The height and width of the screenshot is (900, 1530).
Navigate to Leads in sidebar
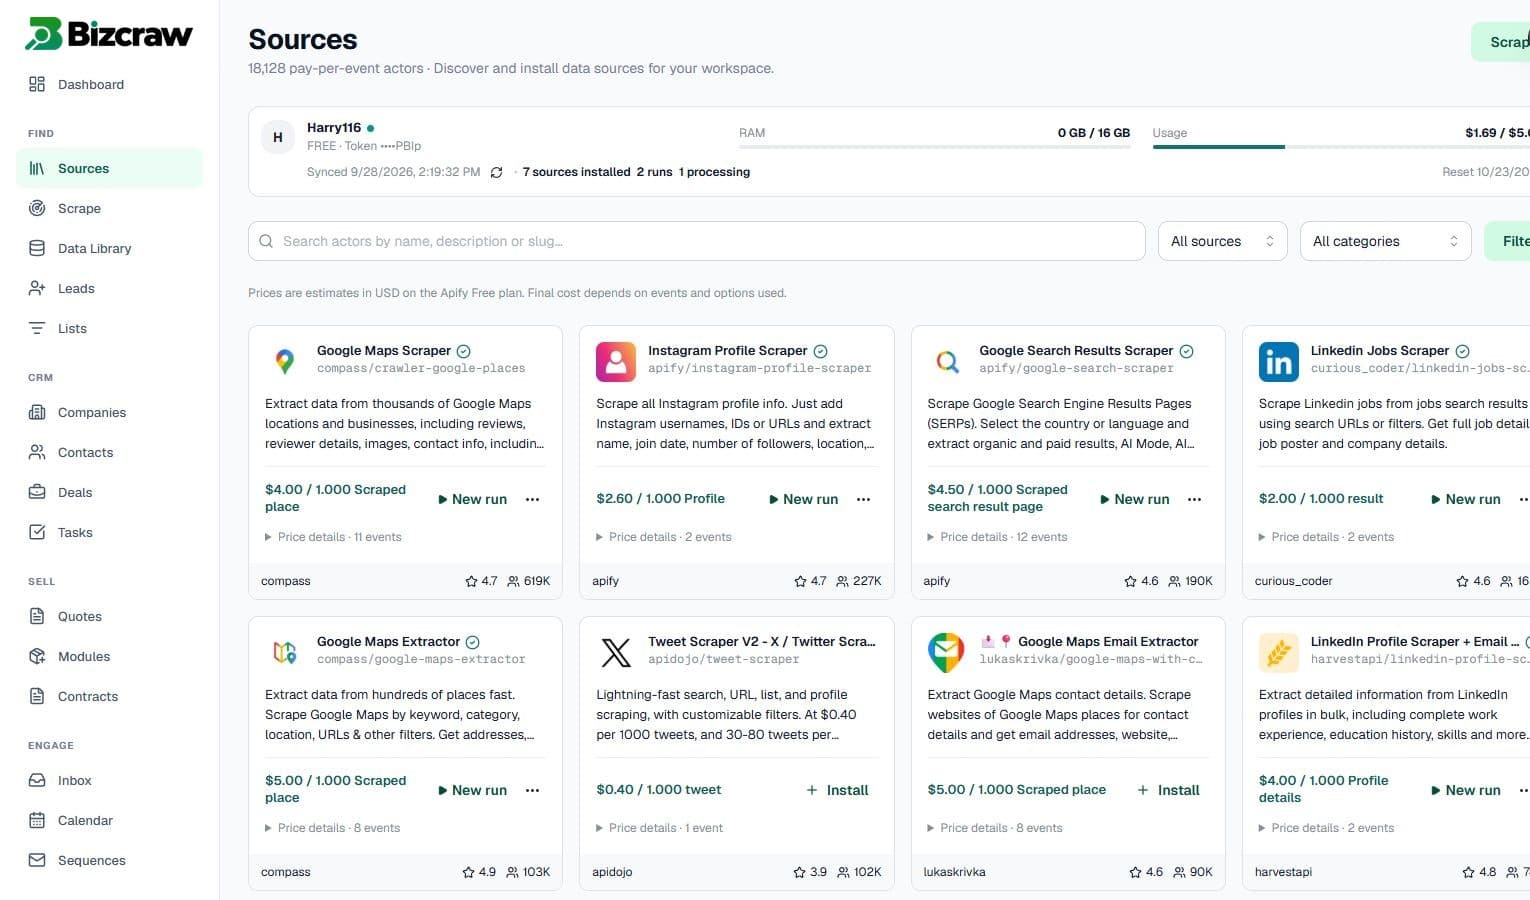click(x=109, y=288)
